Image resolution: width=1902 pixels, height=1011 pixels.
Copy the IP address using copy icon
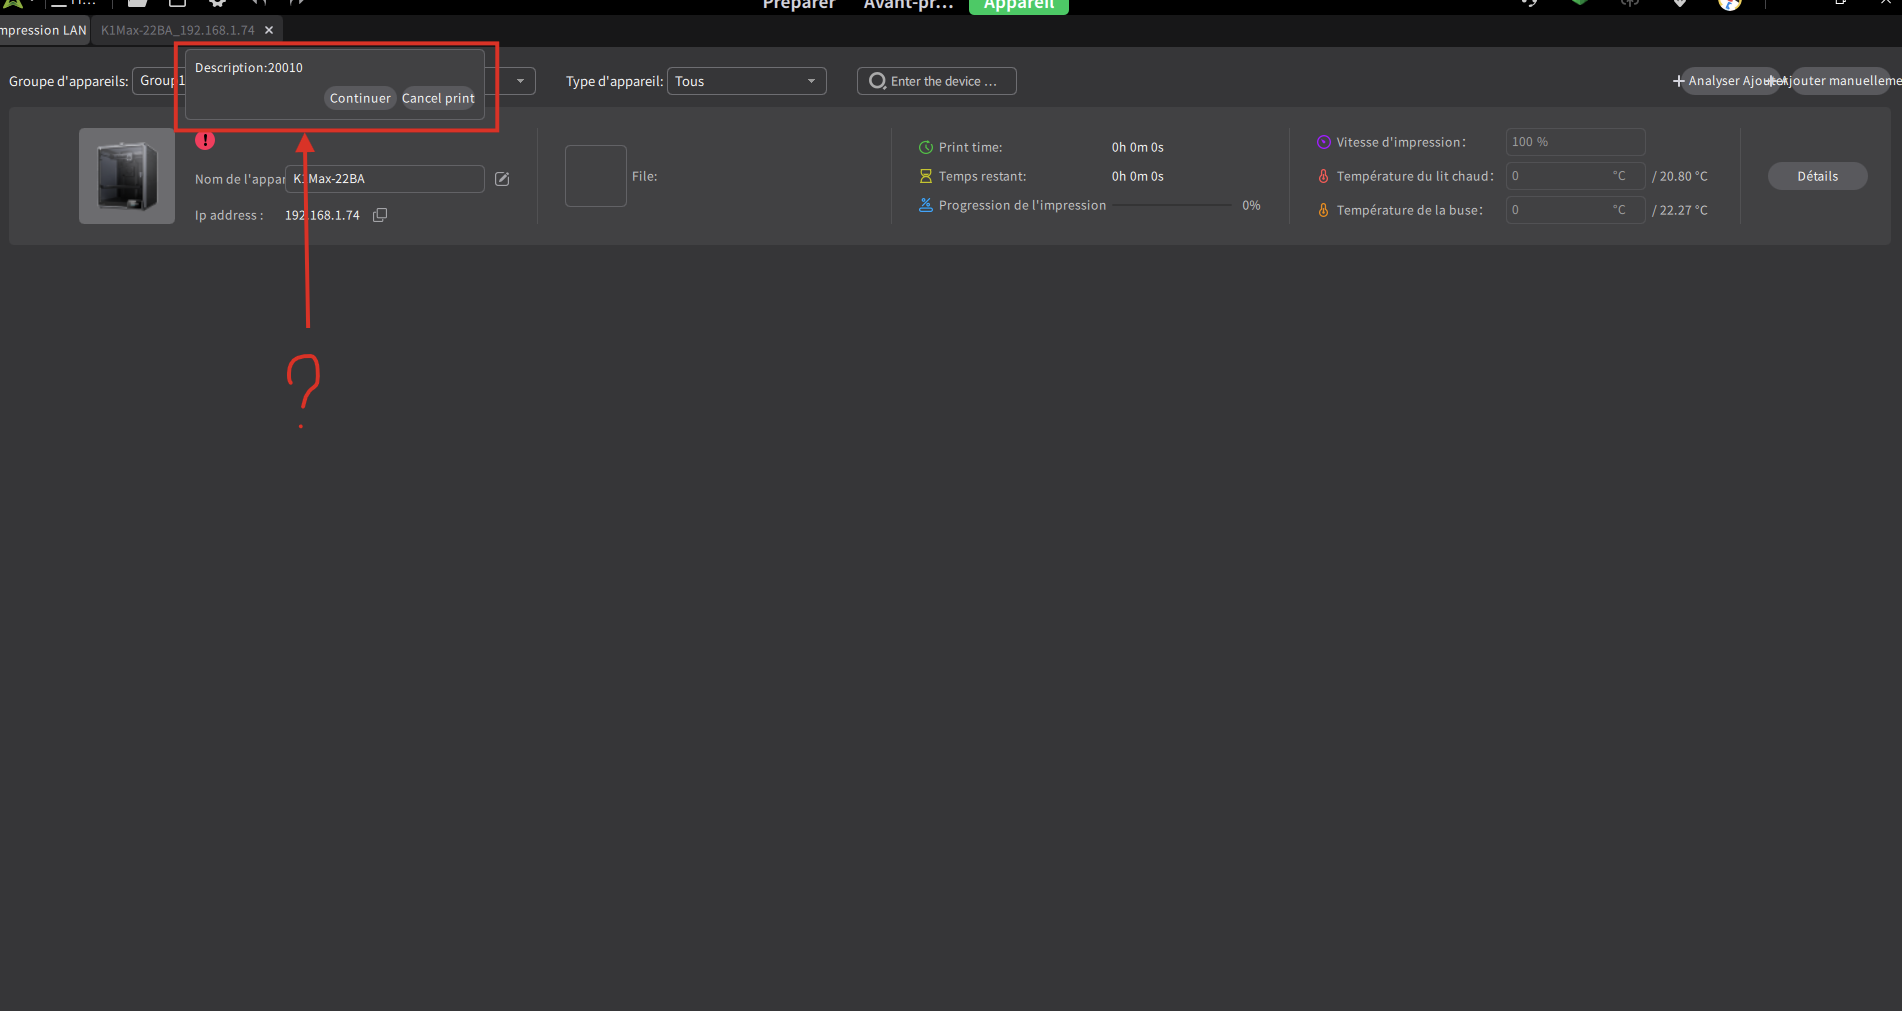380,215
